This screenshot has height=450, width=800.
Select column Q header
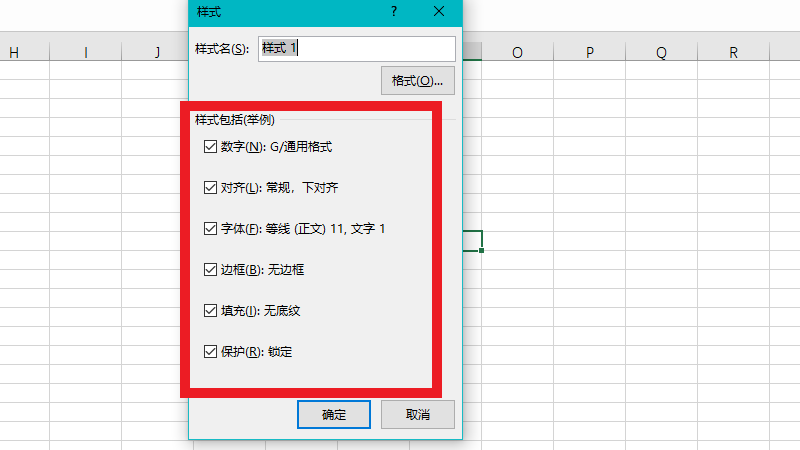[x=661, y=53]
